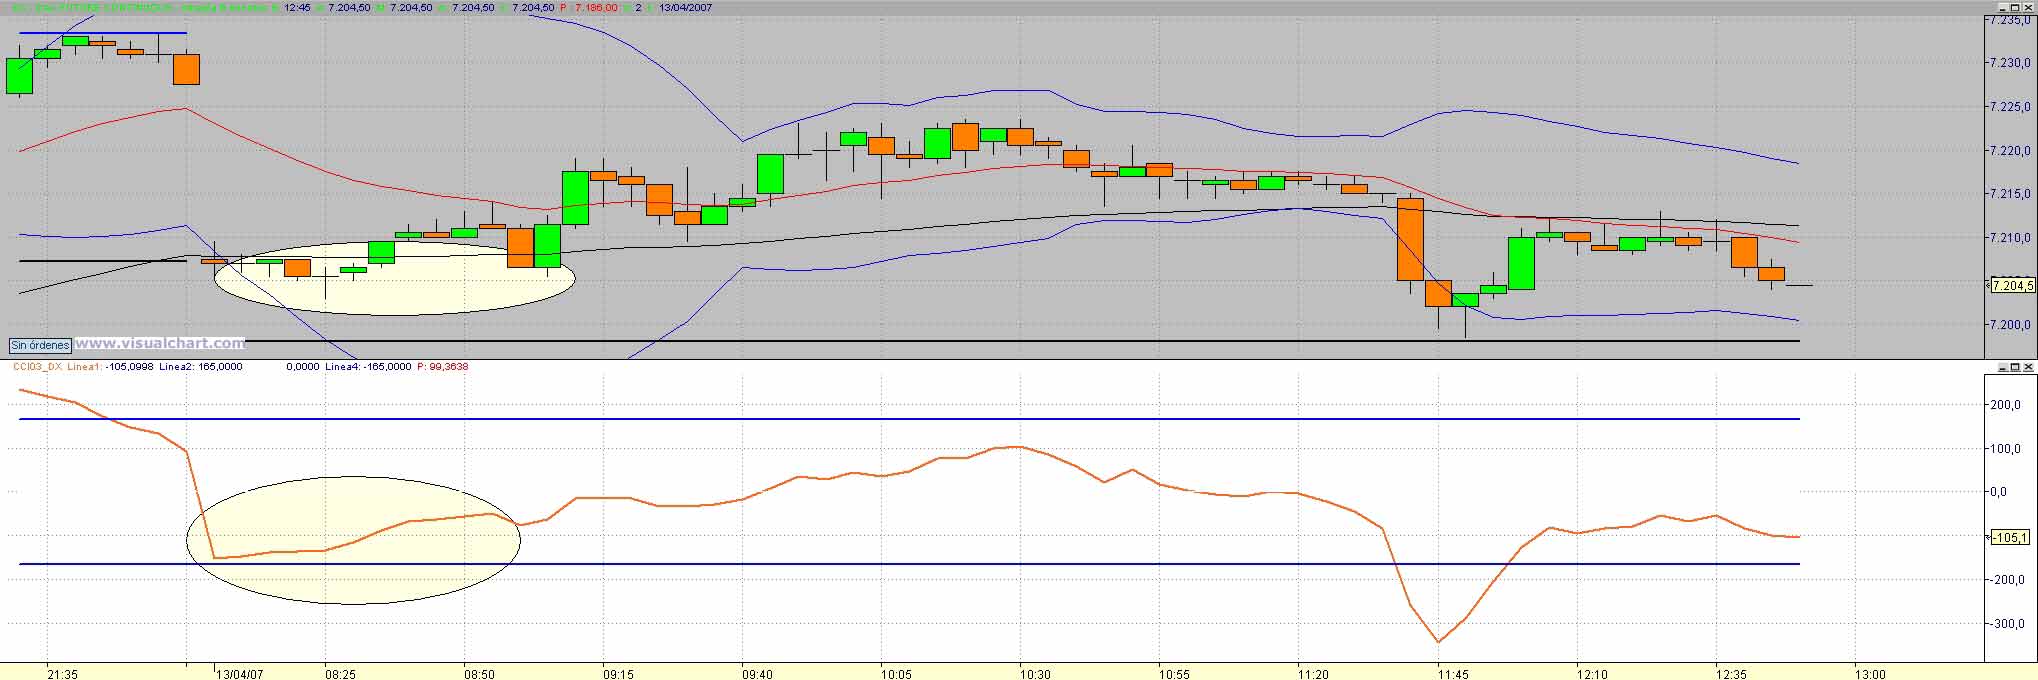Maximize the price chart pane
This screenshot has width=2038, height=680.
(x=2013, y=6)
